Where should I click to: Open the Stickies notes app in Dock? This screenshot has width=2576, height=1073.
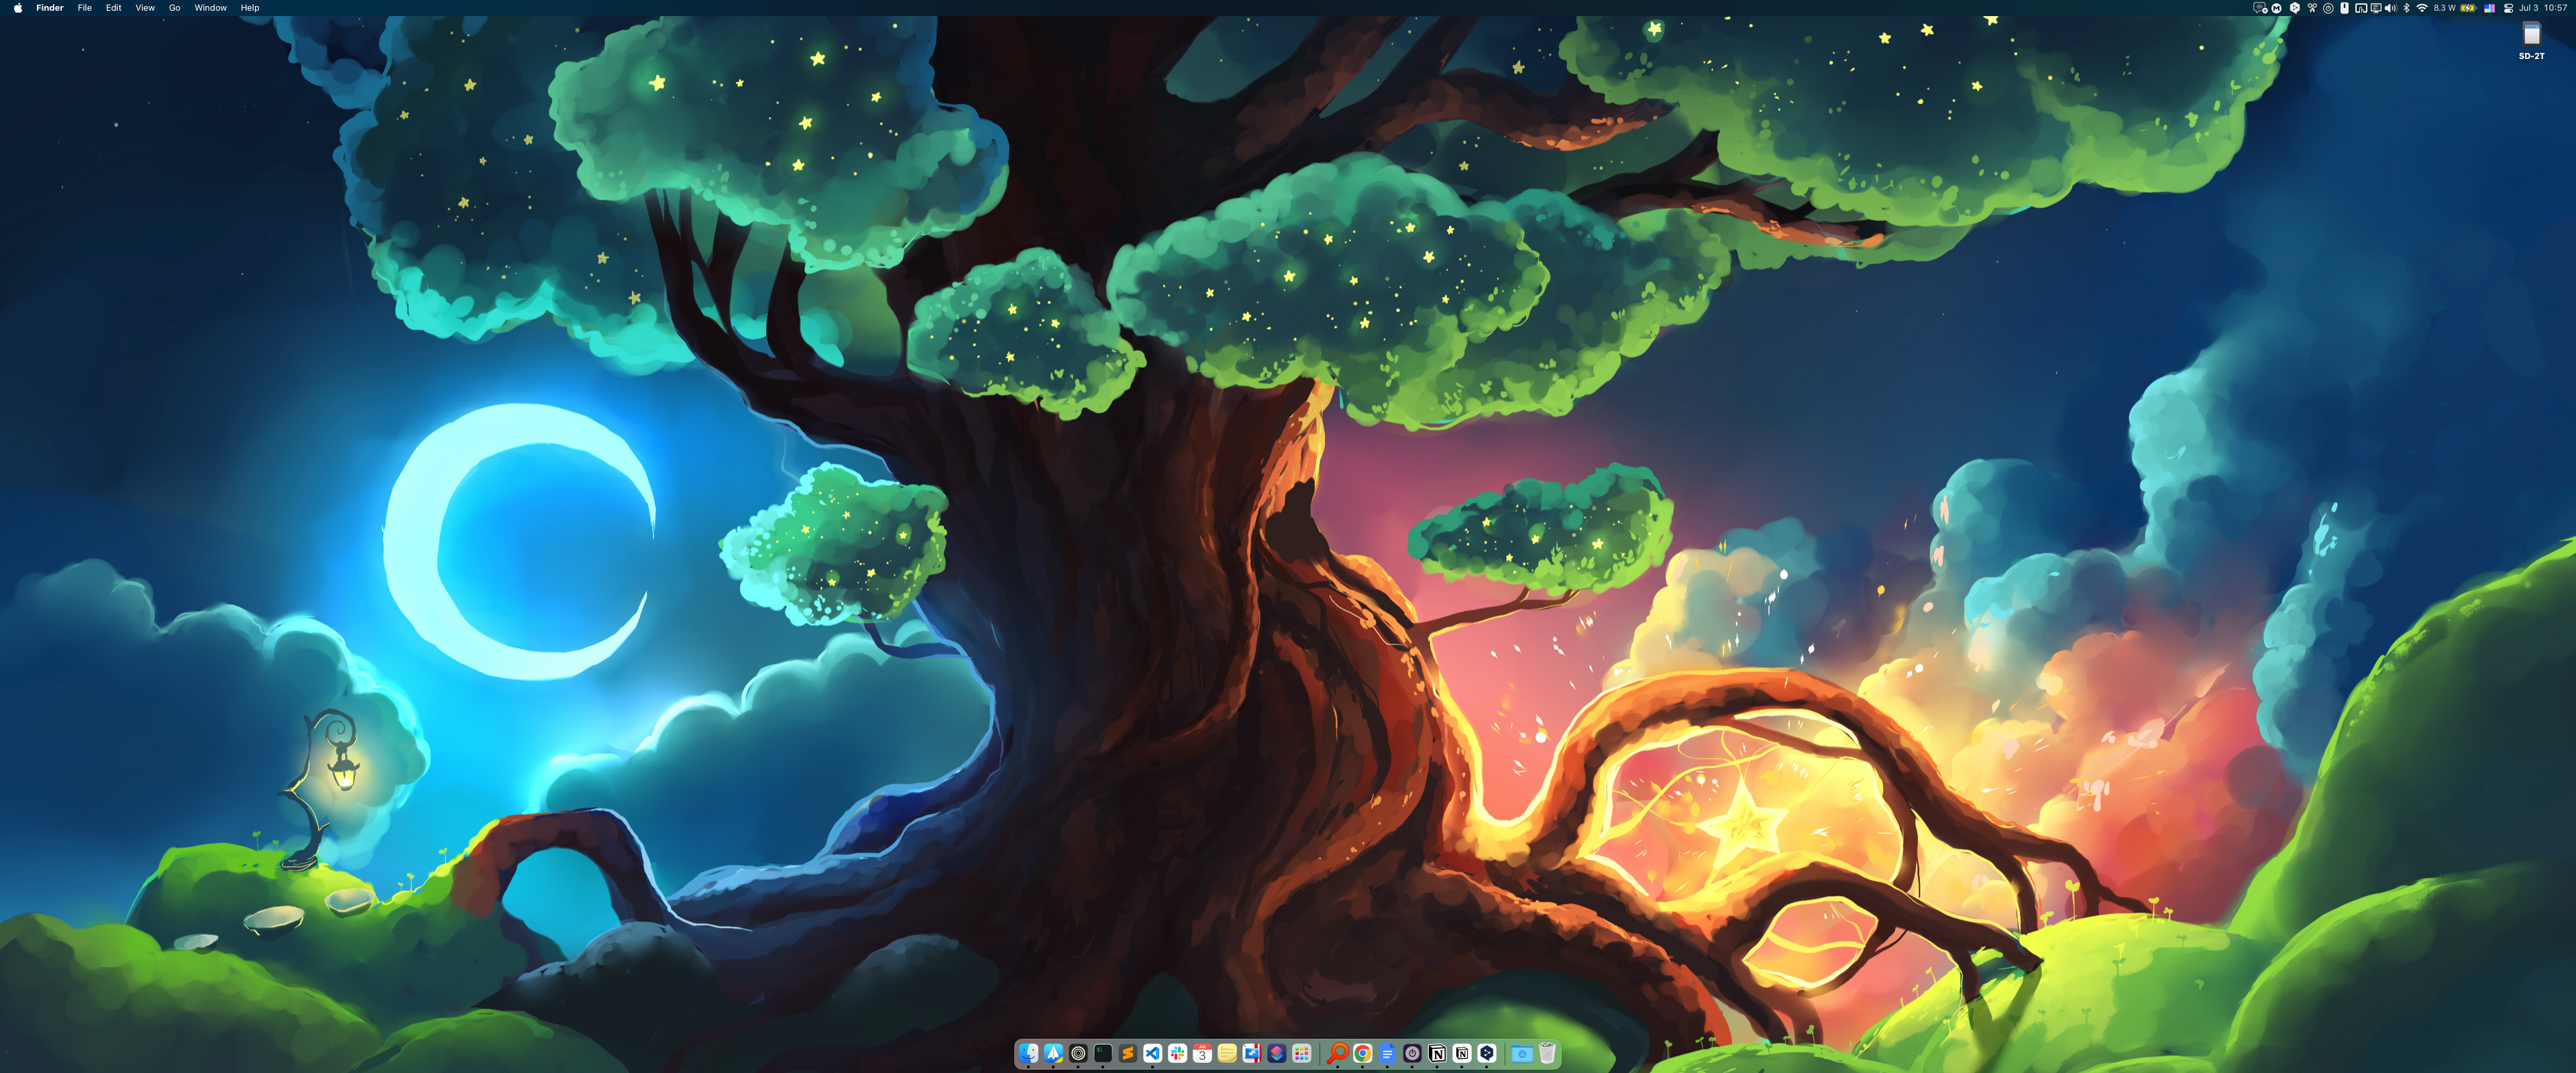[1227, 1053]
